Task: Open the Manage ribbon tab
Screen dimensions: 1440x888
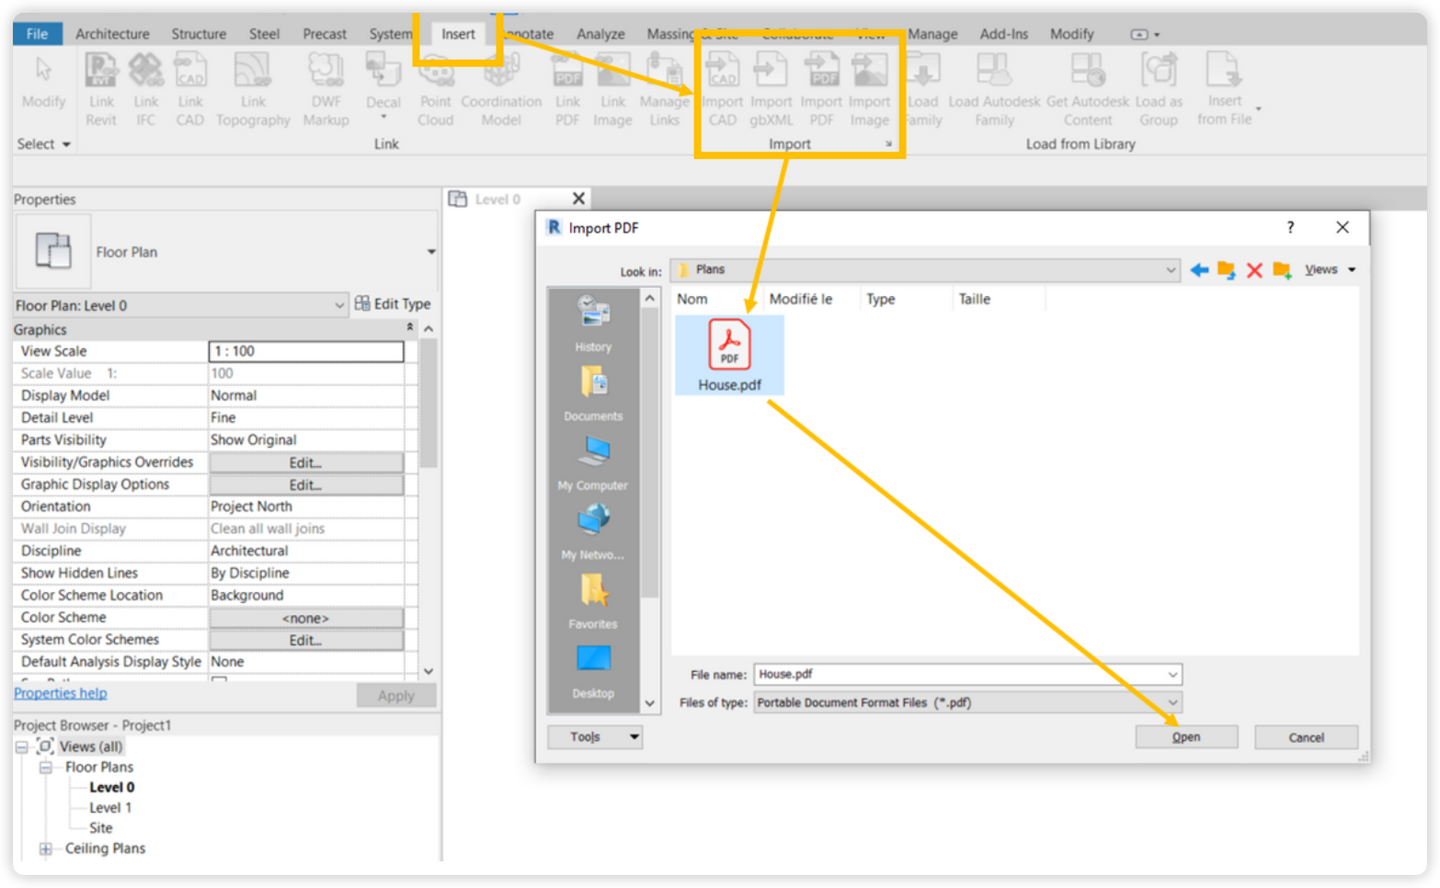Action: coord(932,33)
